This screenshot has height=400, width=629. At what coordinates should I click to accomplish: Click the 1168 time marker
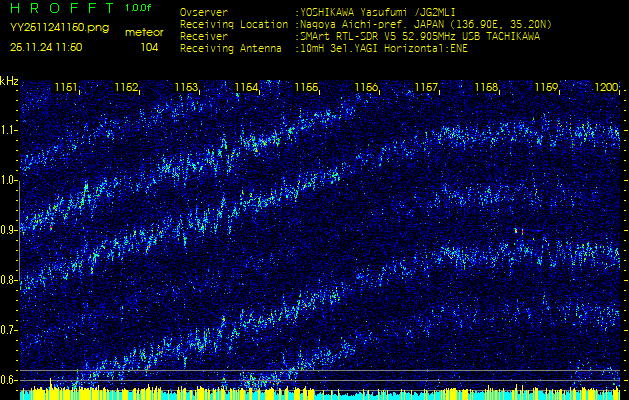(x=486, y=88)
